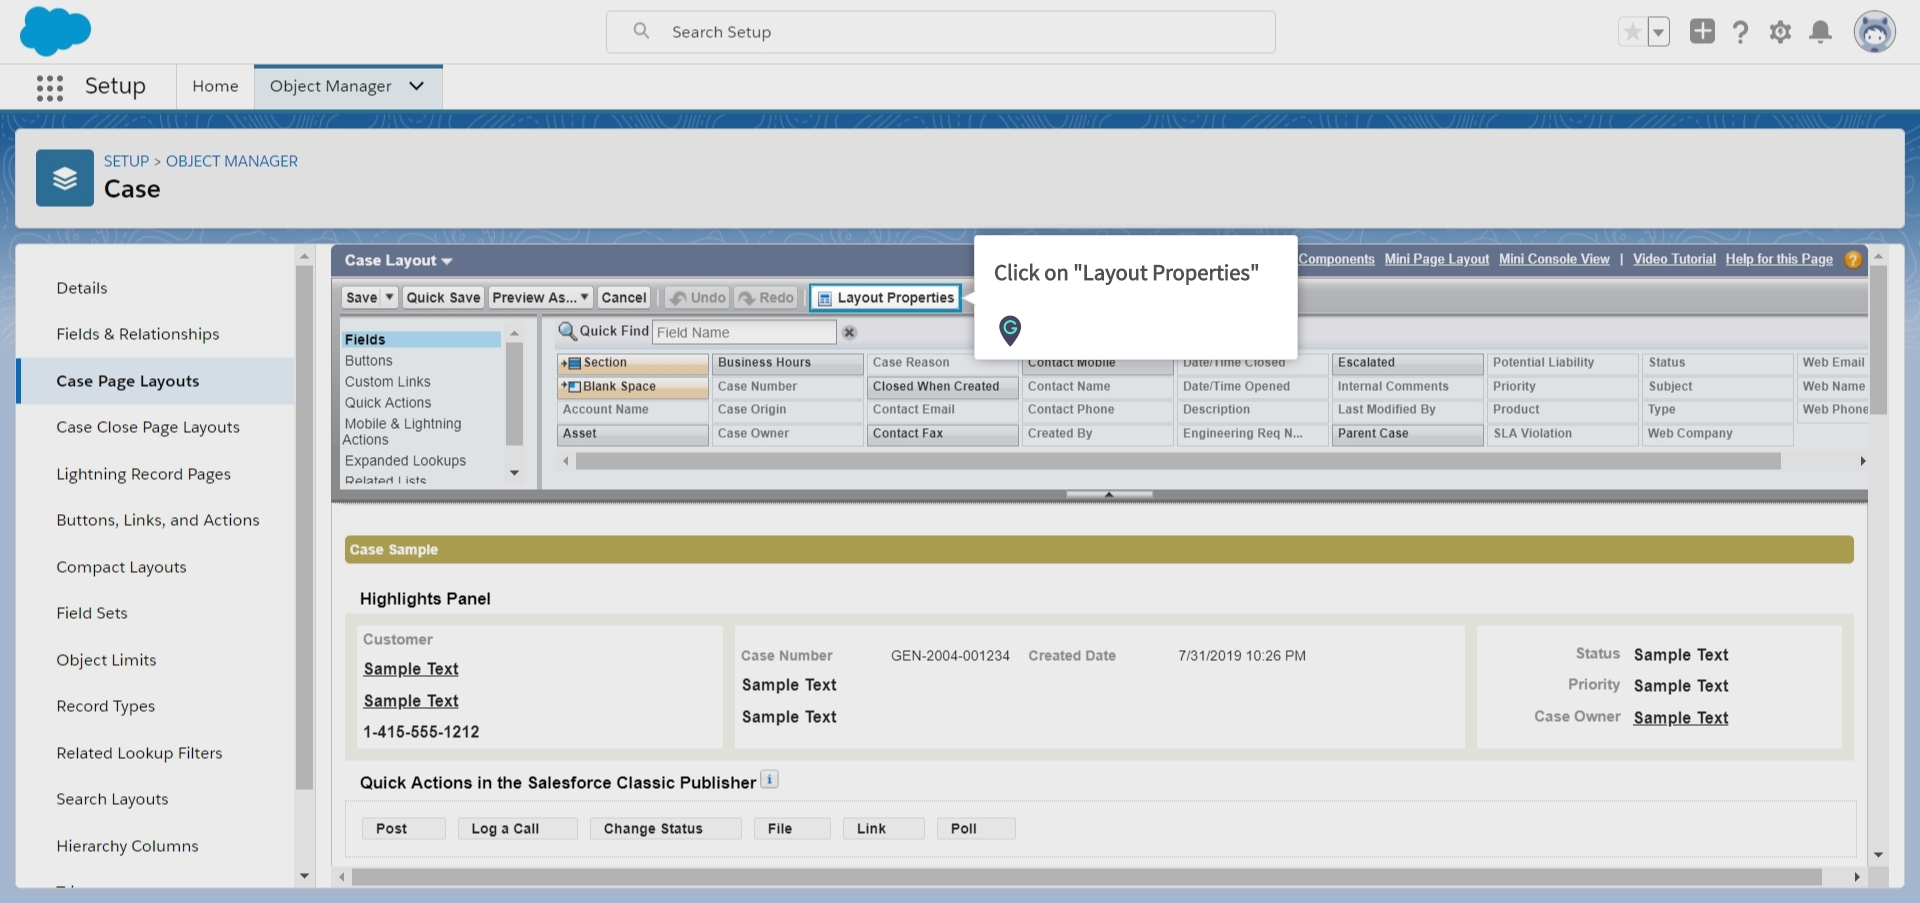Click the Case object layers icon

tap(65, 178)
